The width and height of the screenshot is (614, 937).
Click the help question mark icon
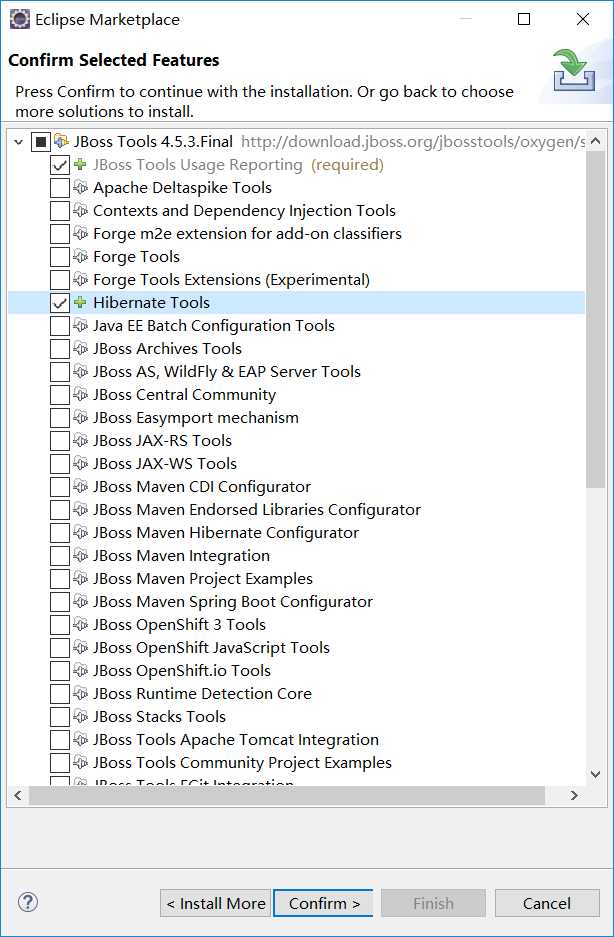point(28,903)
